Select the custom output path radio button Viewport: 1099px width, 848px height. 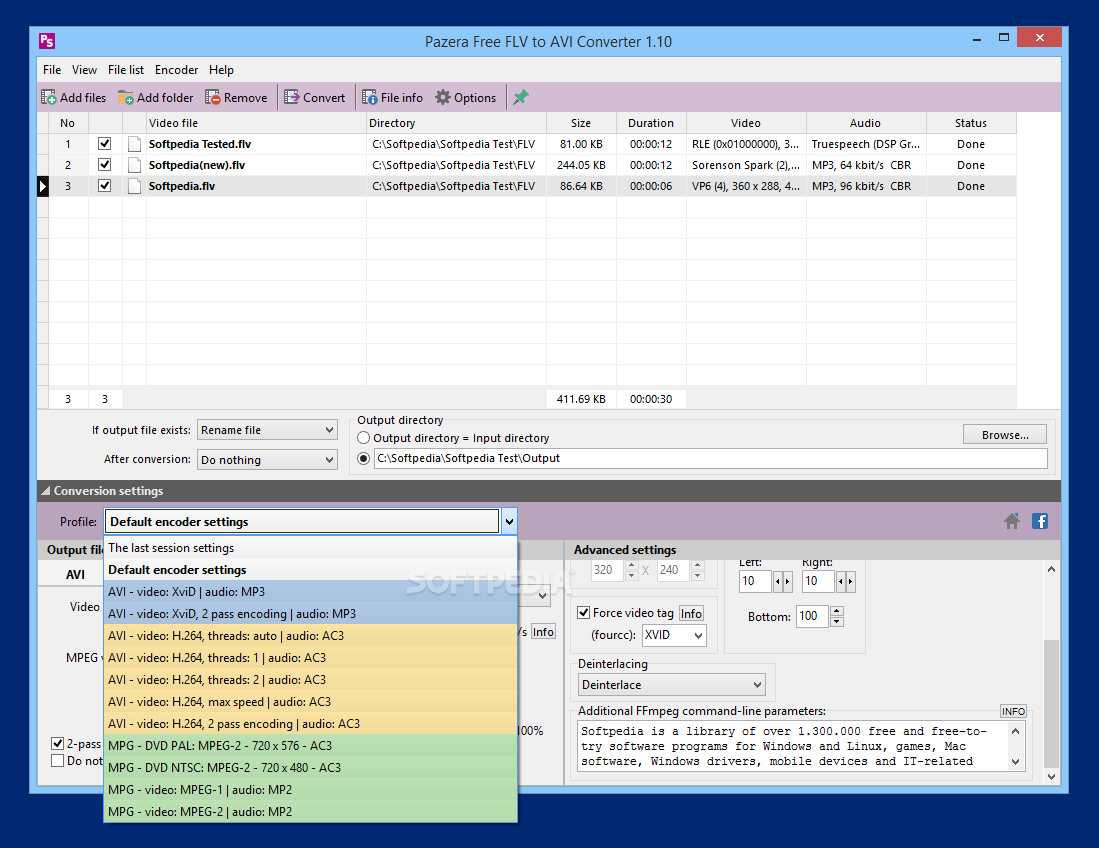(x=363, y=458)
